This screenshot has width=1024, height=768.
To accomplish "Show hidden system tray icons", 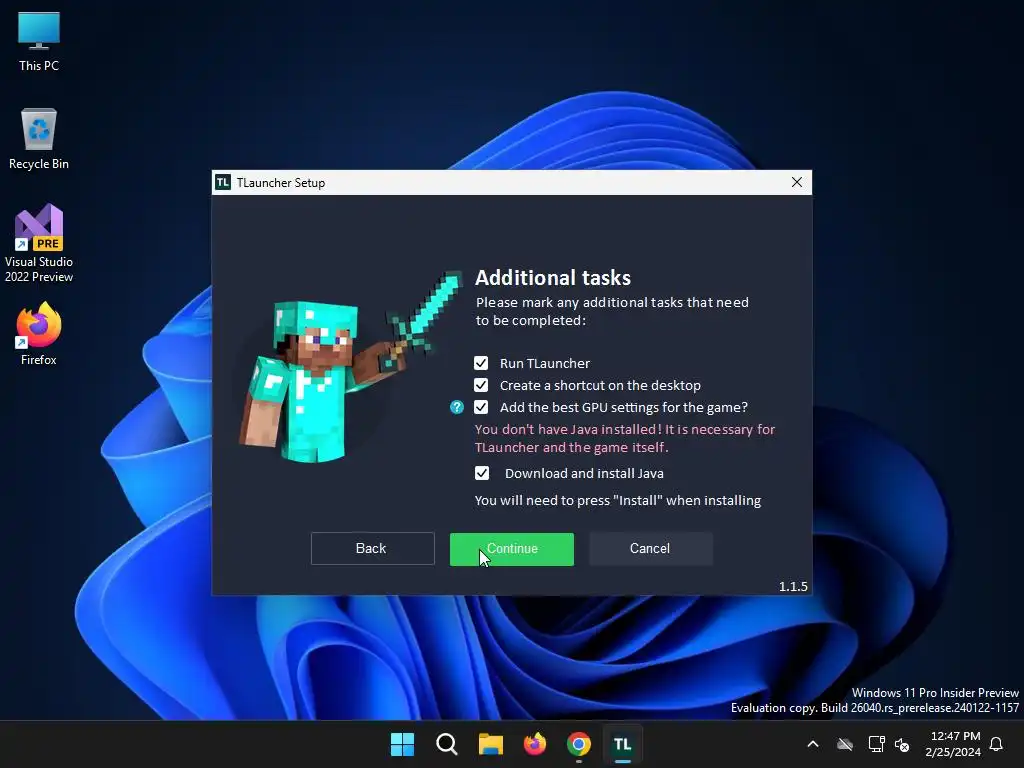I will pos(813,744).
